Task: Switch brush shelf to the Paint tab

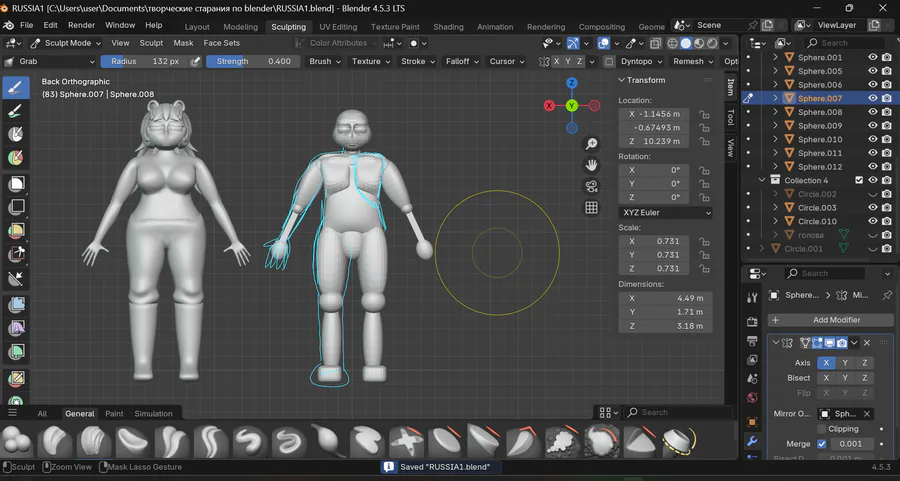Action: [114, 413]
